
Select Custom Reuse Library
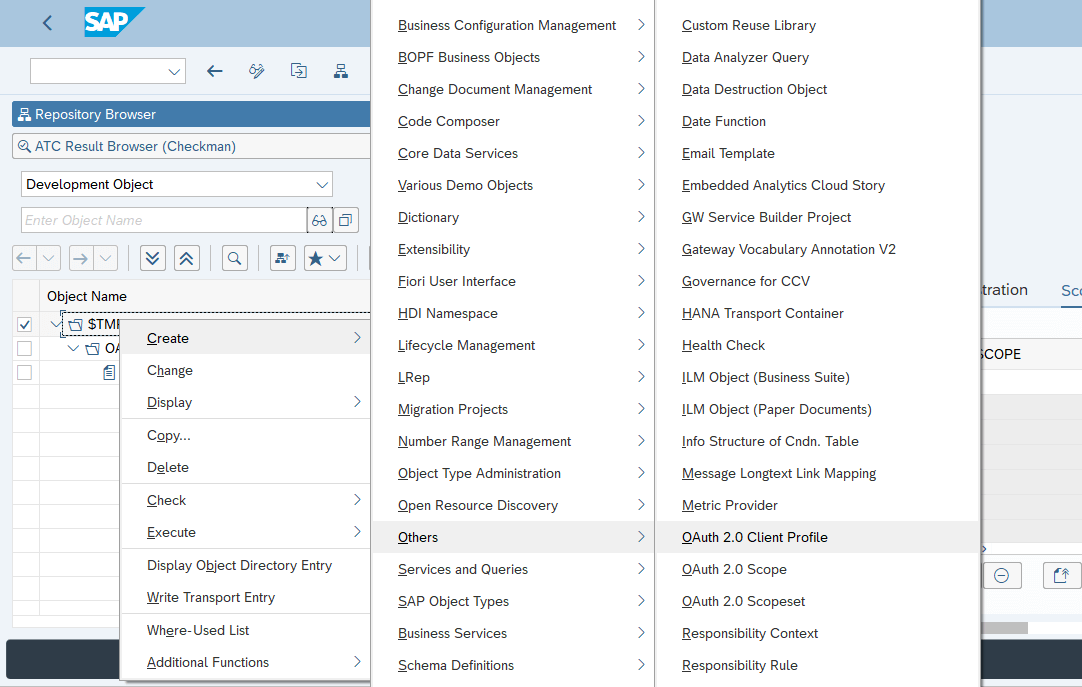[x=818, y=25]
